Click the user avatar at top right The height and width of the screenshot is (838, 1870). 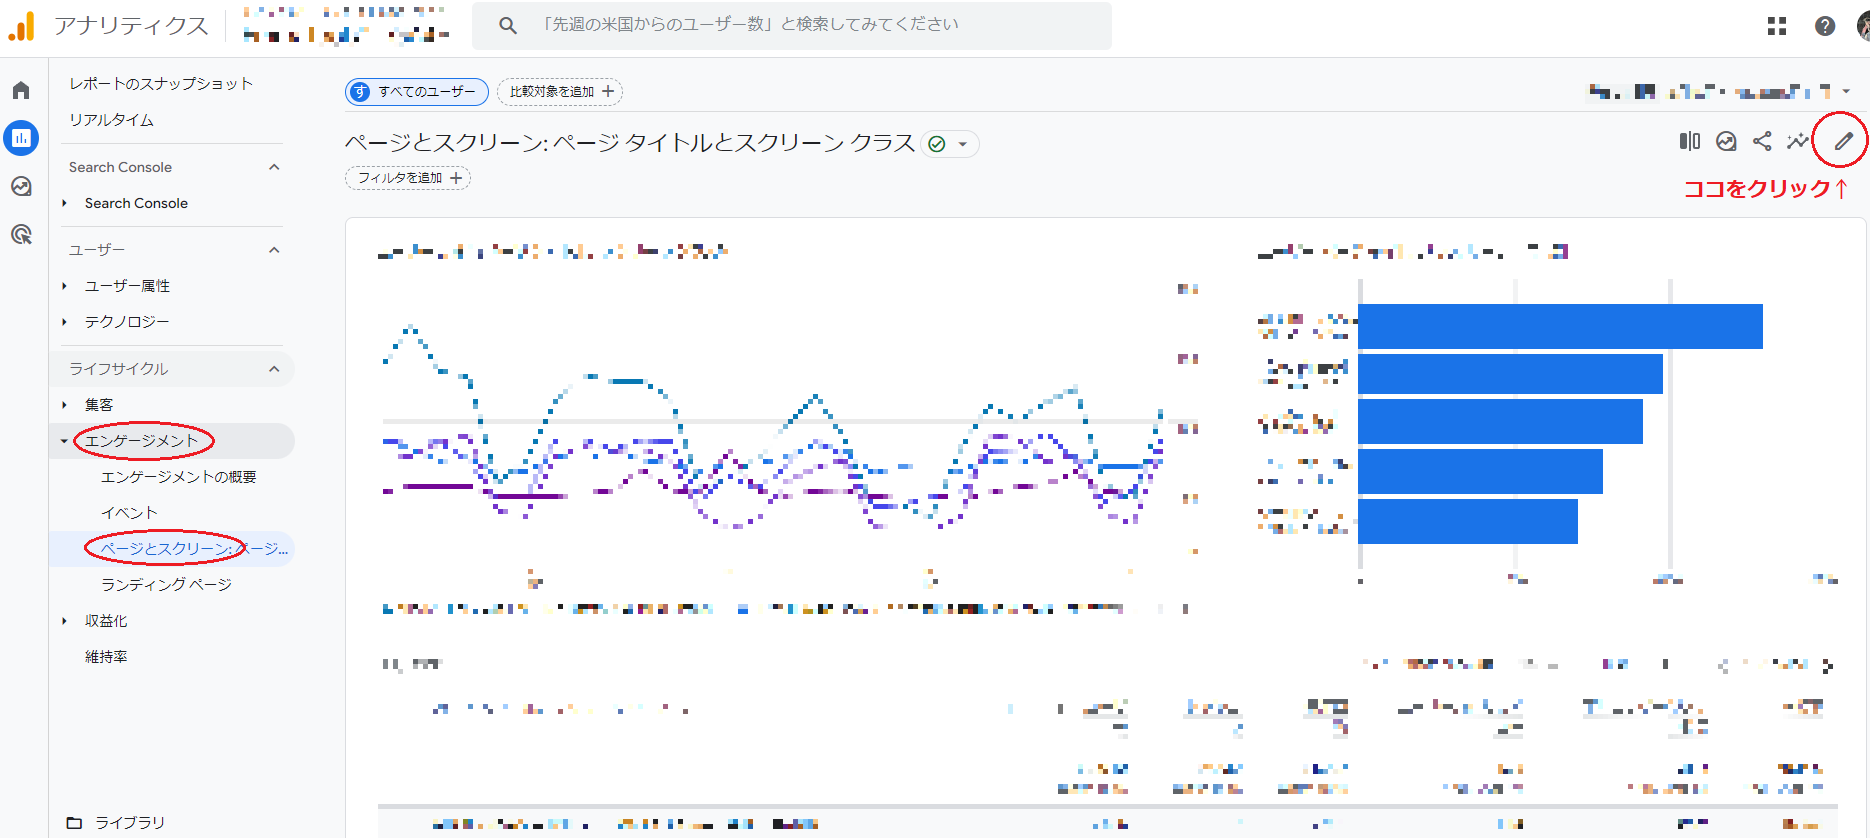pyautogui.click(x=1863, y=26)
